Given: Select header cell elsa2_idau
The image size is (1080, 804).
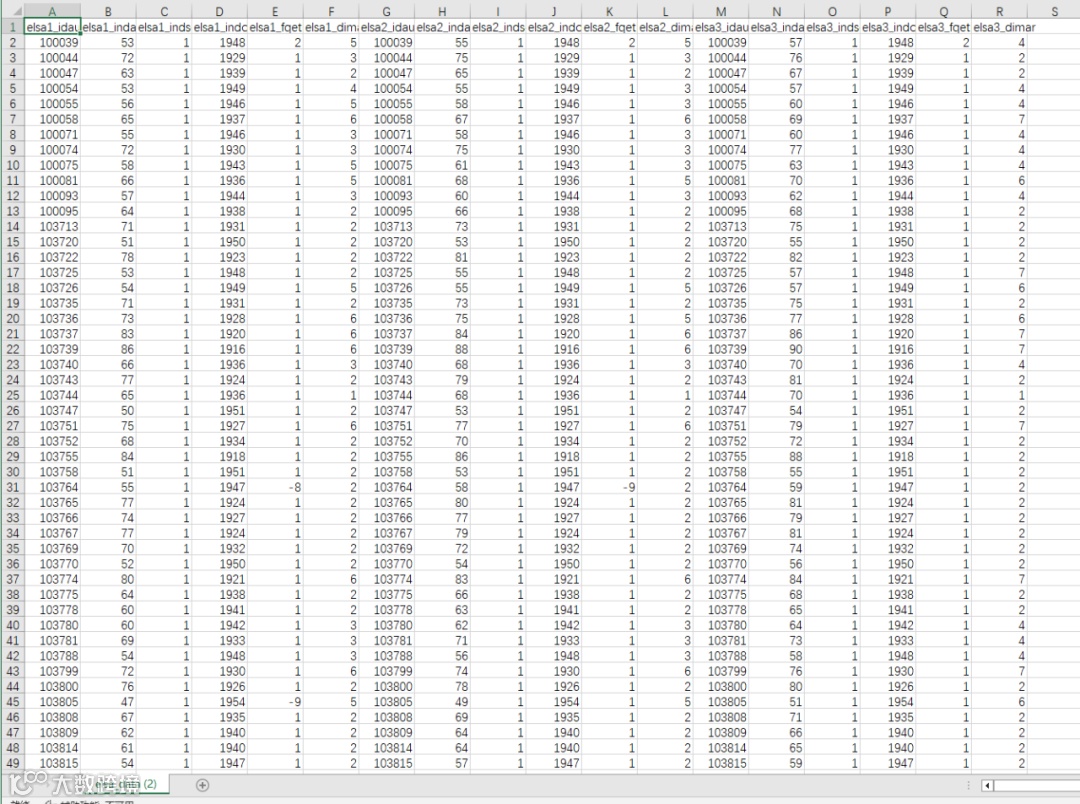Looking at the screenshot, I should pyautogui.click(x=387, y=27).
